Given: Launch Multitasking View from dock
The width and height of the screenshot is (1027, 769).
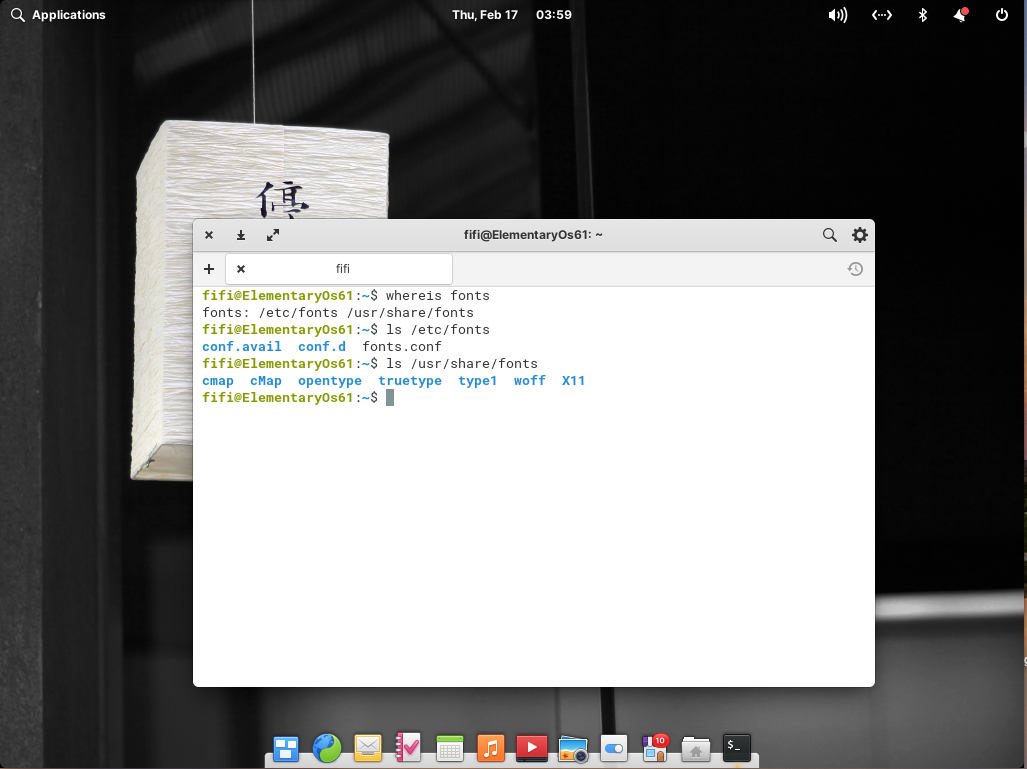Looking at the screenshot, I should (286, 747).
